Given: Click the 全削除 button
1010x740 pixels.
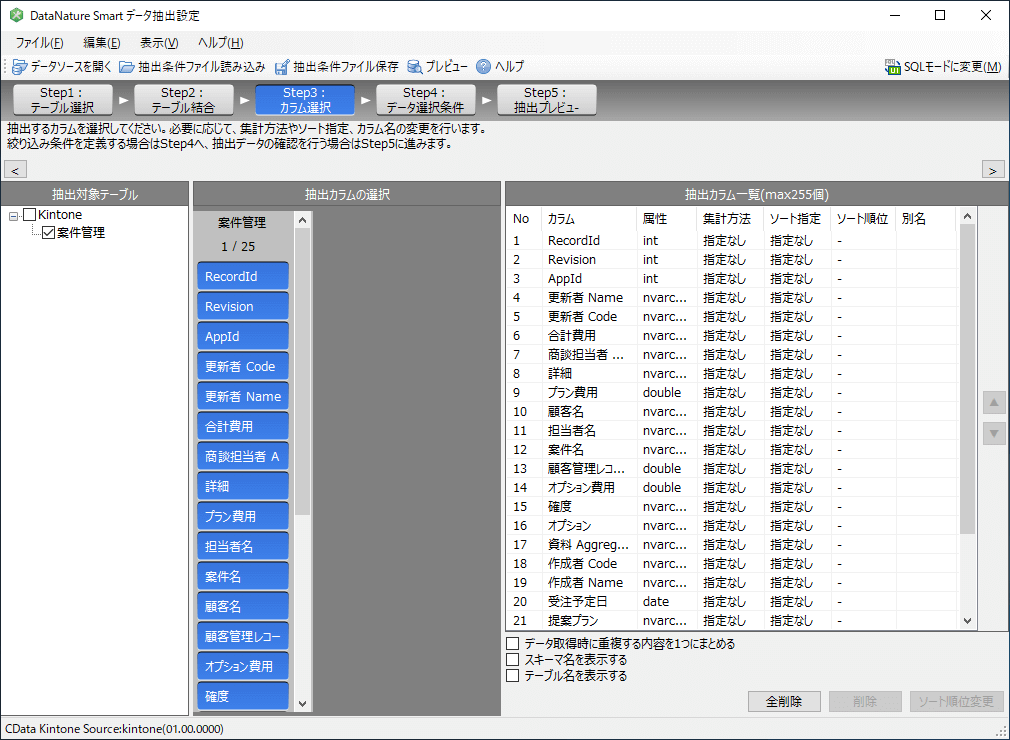Looking at the screenshot, I should (x=784, y=701).
